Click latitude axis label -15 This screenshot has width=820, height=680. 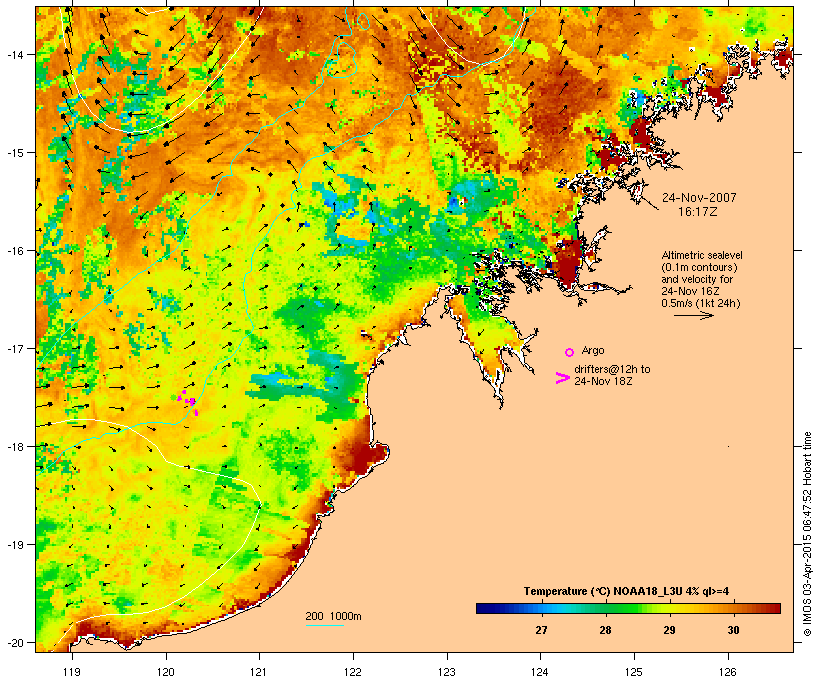point(15,153)
